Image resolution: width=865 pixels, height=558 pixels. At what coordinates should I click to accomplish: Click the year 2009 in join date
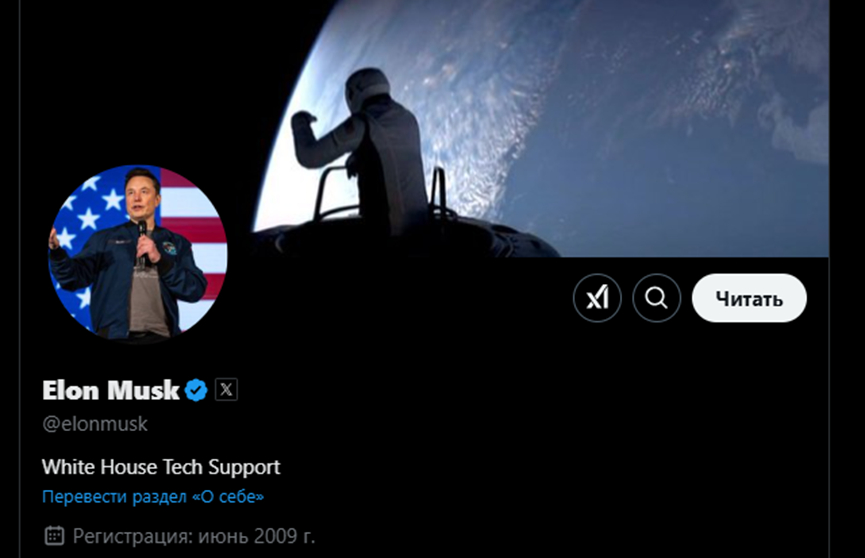click(x=276, y=536)
